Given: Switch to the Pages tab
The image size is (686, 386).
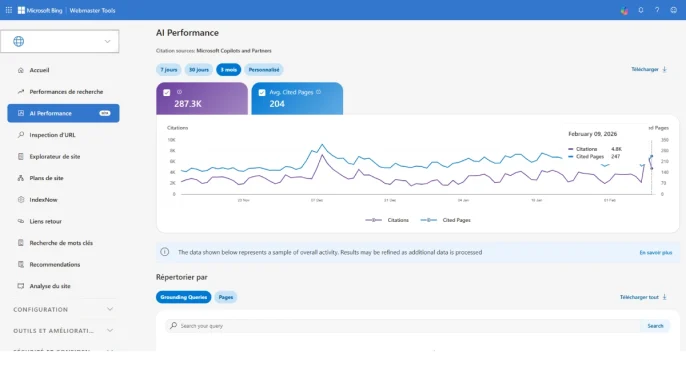Looking at the screenshot, I should (x=226, y=297).
